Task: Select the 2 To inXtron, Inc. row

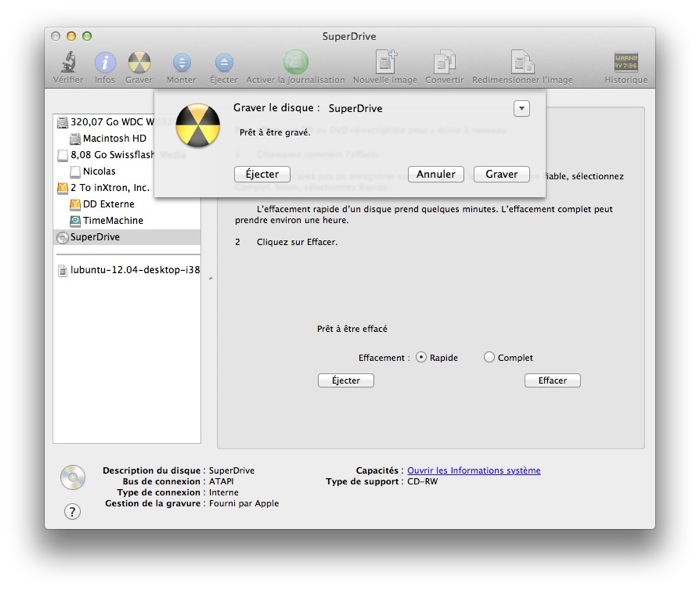Action: point(127,188)
